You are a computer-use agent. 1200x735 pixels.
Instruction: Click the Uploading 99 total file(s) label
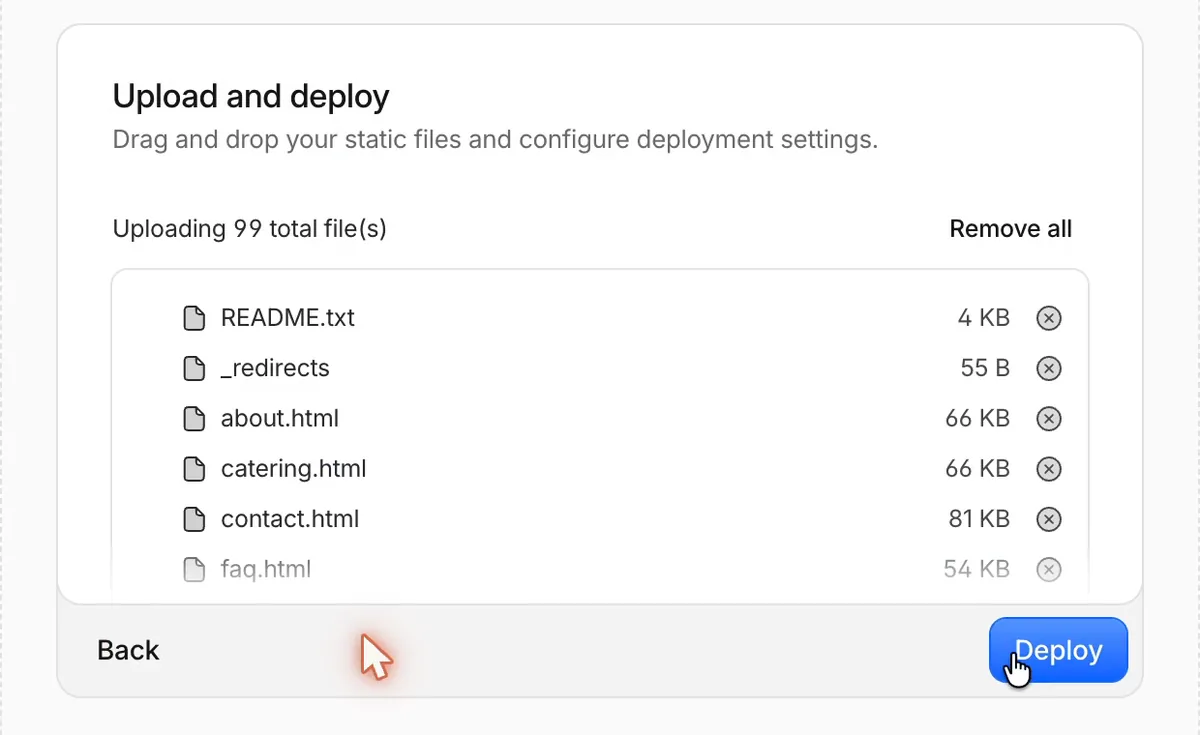250,229
